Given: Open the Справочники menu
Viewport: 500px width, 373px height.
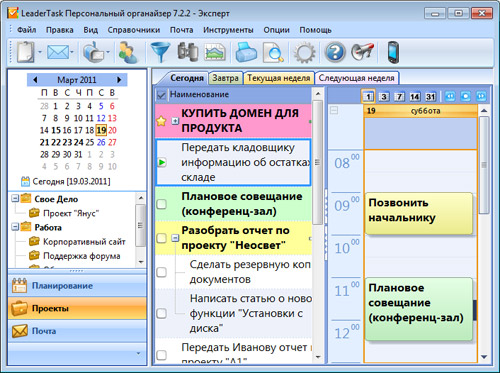Looking at the screenshot, I should click(x=134, y=30).
